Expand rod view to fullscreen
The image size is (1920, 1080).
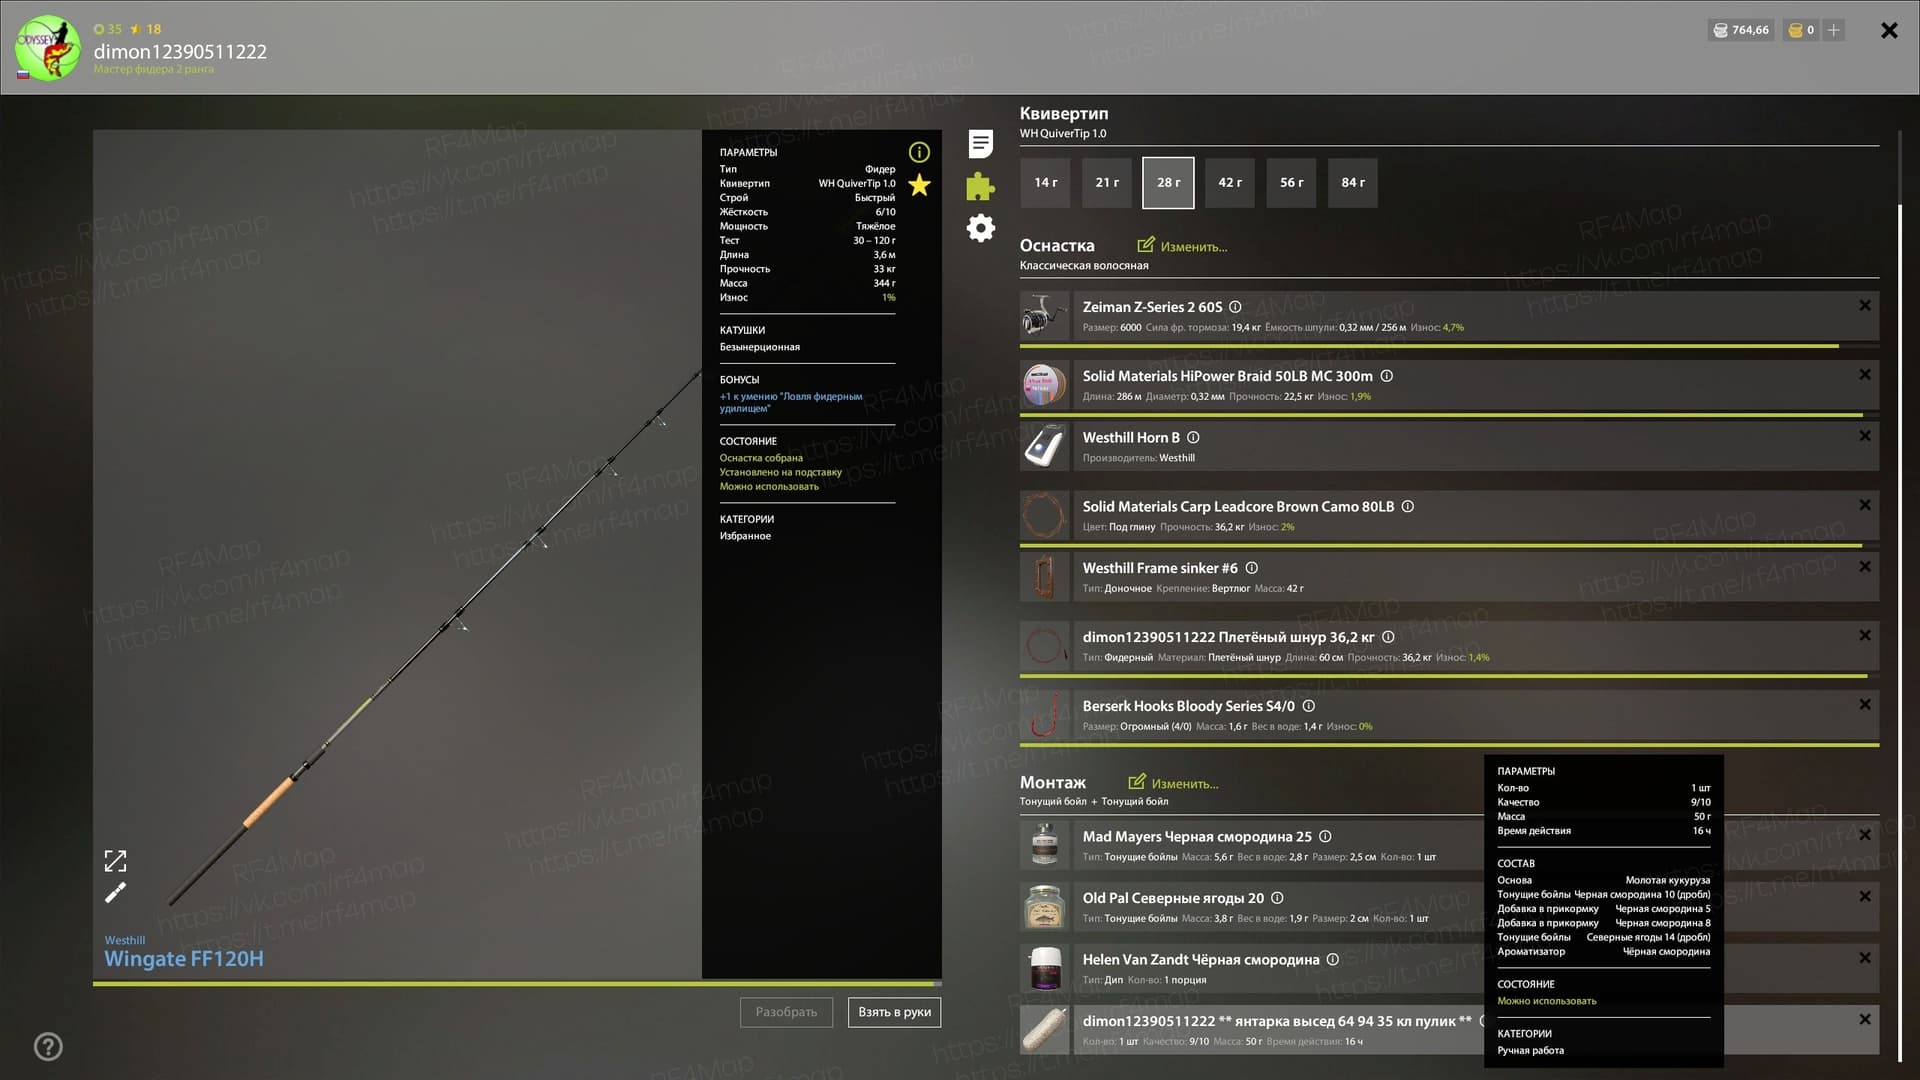click(116, 861)
